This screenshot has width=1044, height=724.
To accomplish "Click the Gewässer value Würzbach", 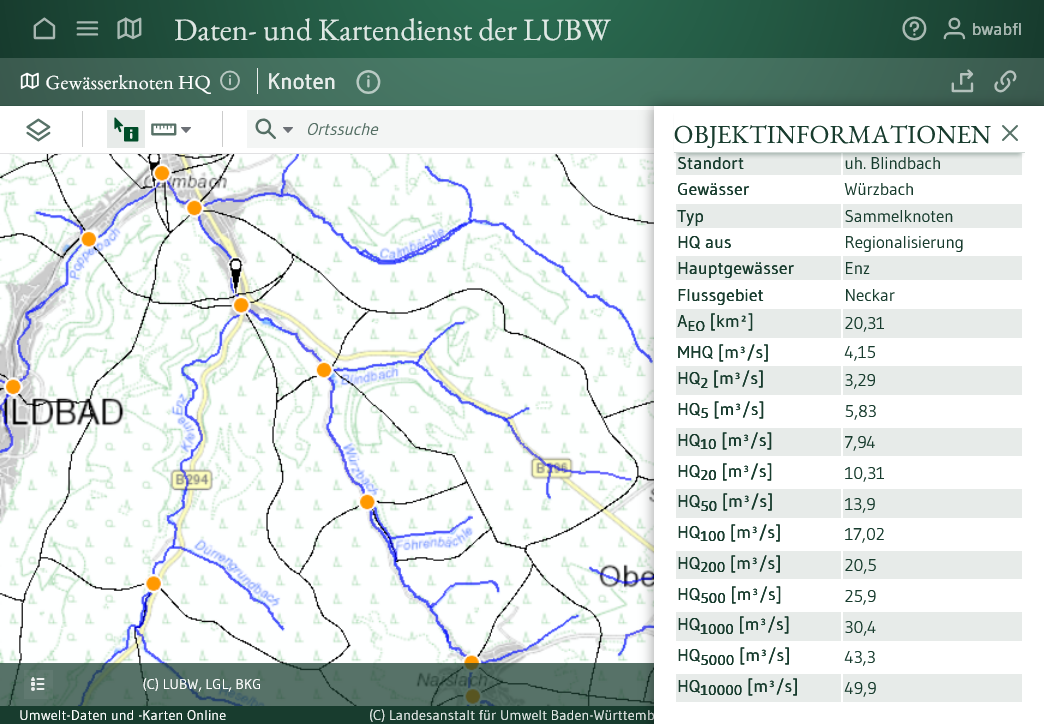I will pos(879,189).
